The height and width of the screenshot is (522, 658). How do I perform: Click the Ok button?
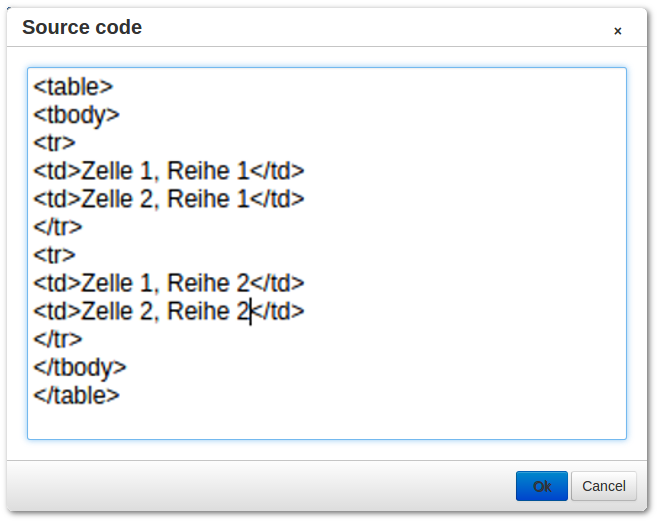coord(541,486)
